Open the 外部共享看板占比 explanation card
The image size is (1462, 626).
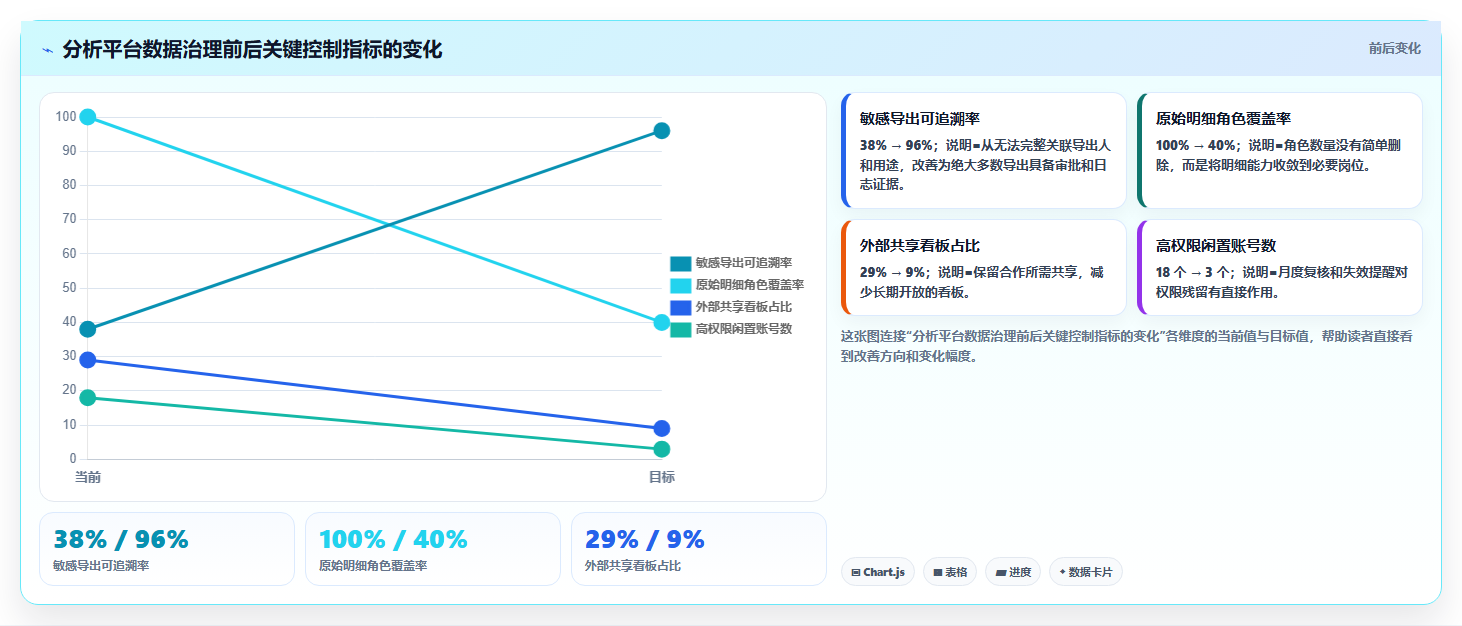coord(984,267)
